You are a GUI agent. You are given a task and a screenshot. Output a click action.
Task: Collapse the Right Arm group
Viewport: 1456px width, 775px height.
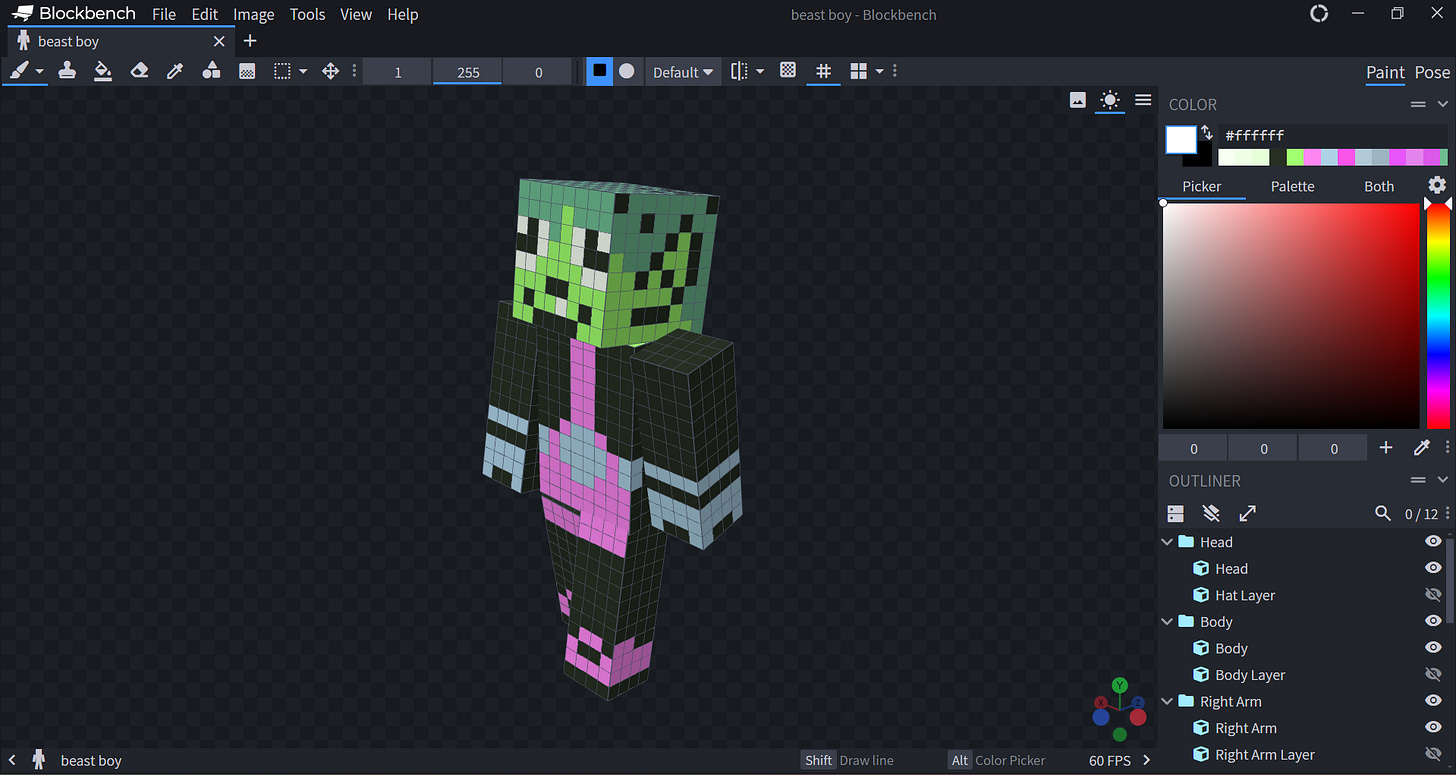pyautogui.click(x=1167, y=702)
